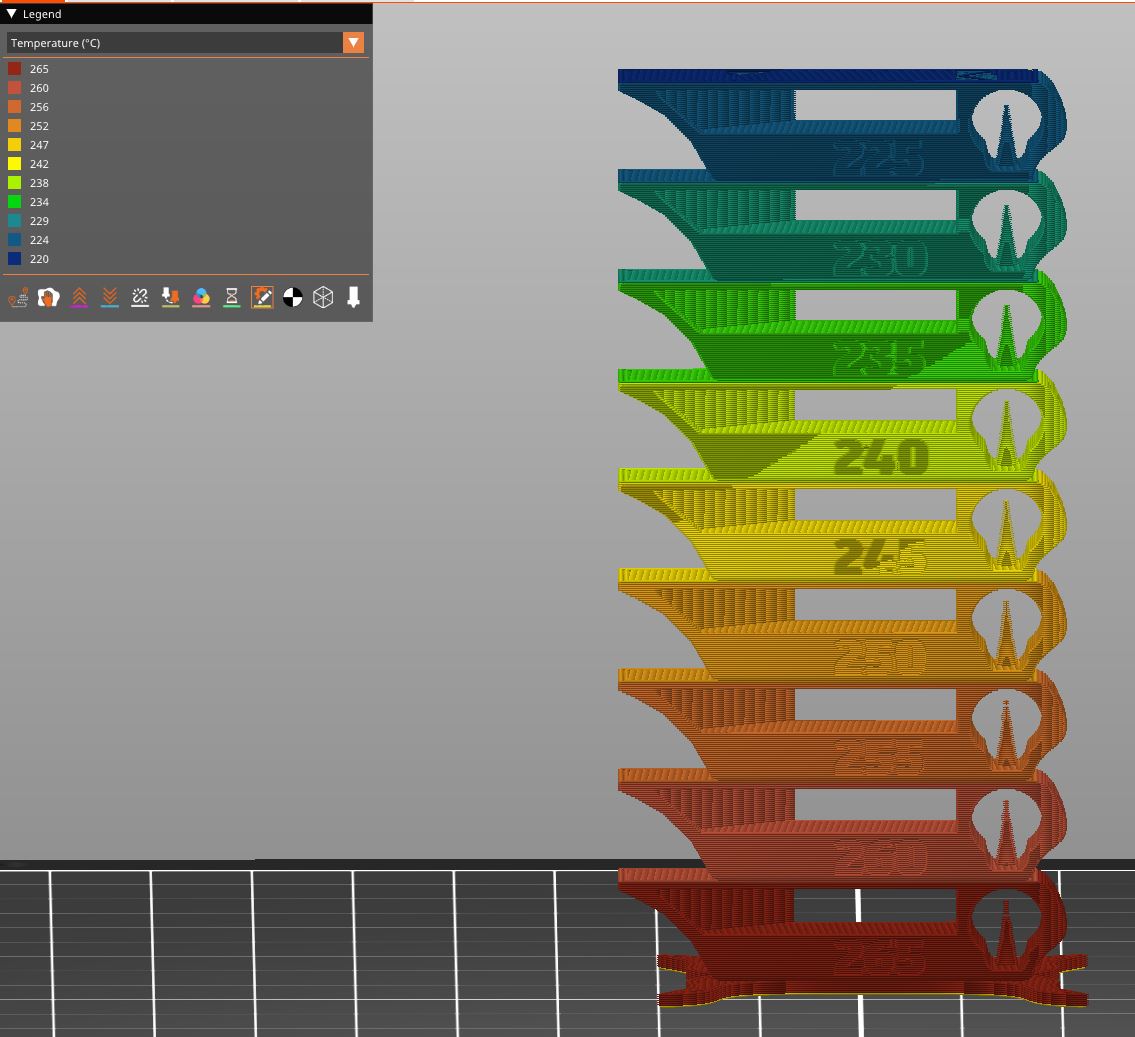The image size is (1135, 1037).
Task: Click the Temperature (°C) combo box field
Action: click(x=175, y=43)
